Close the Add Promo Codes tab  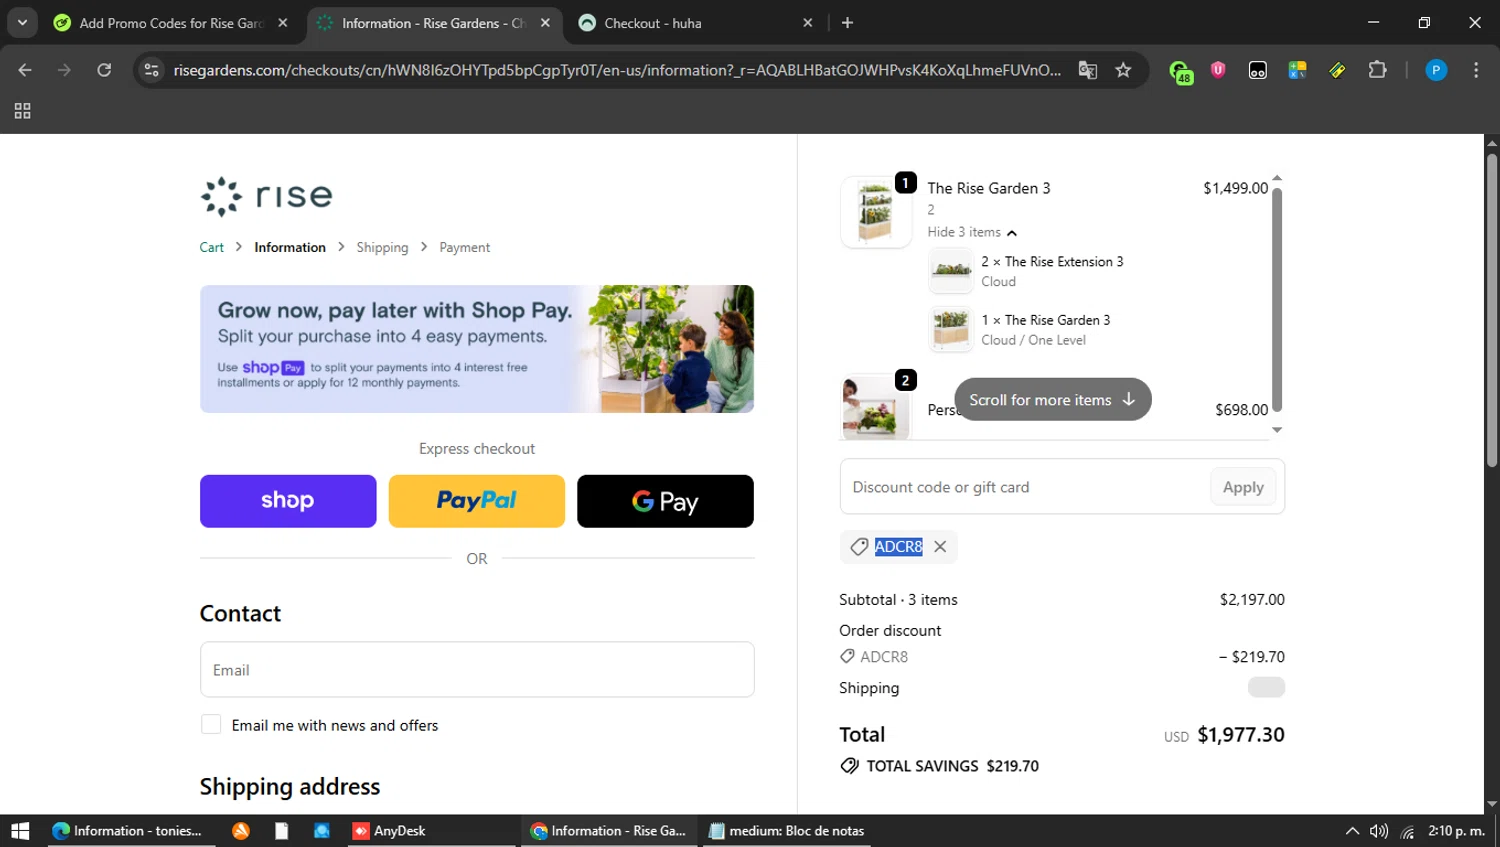283,23
